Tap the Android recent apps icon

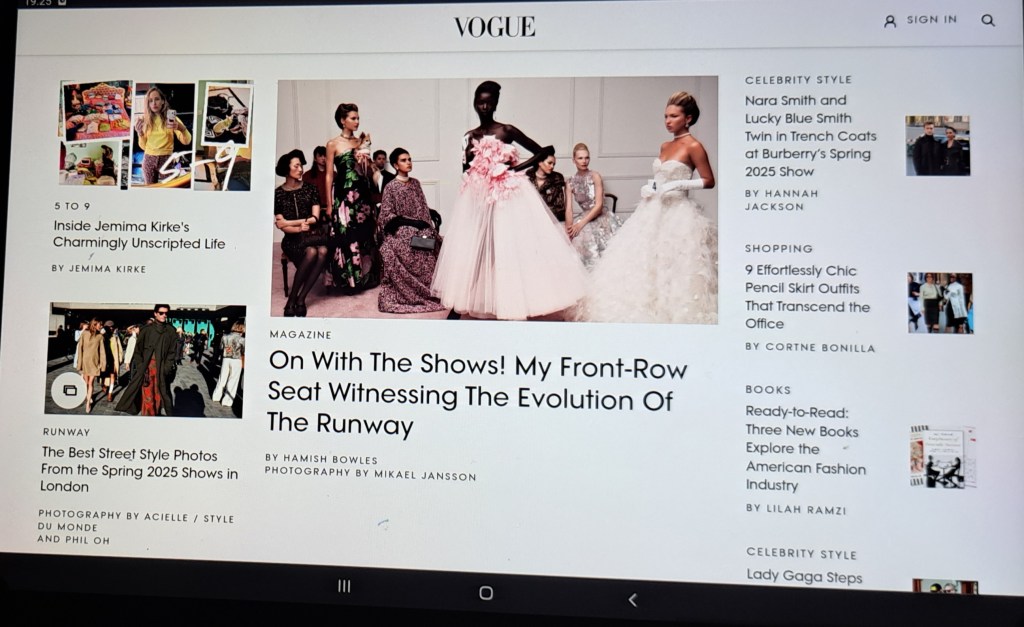[344, 587]
